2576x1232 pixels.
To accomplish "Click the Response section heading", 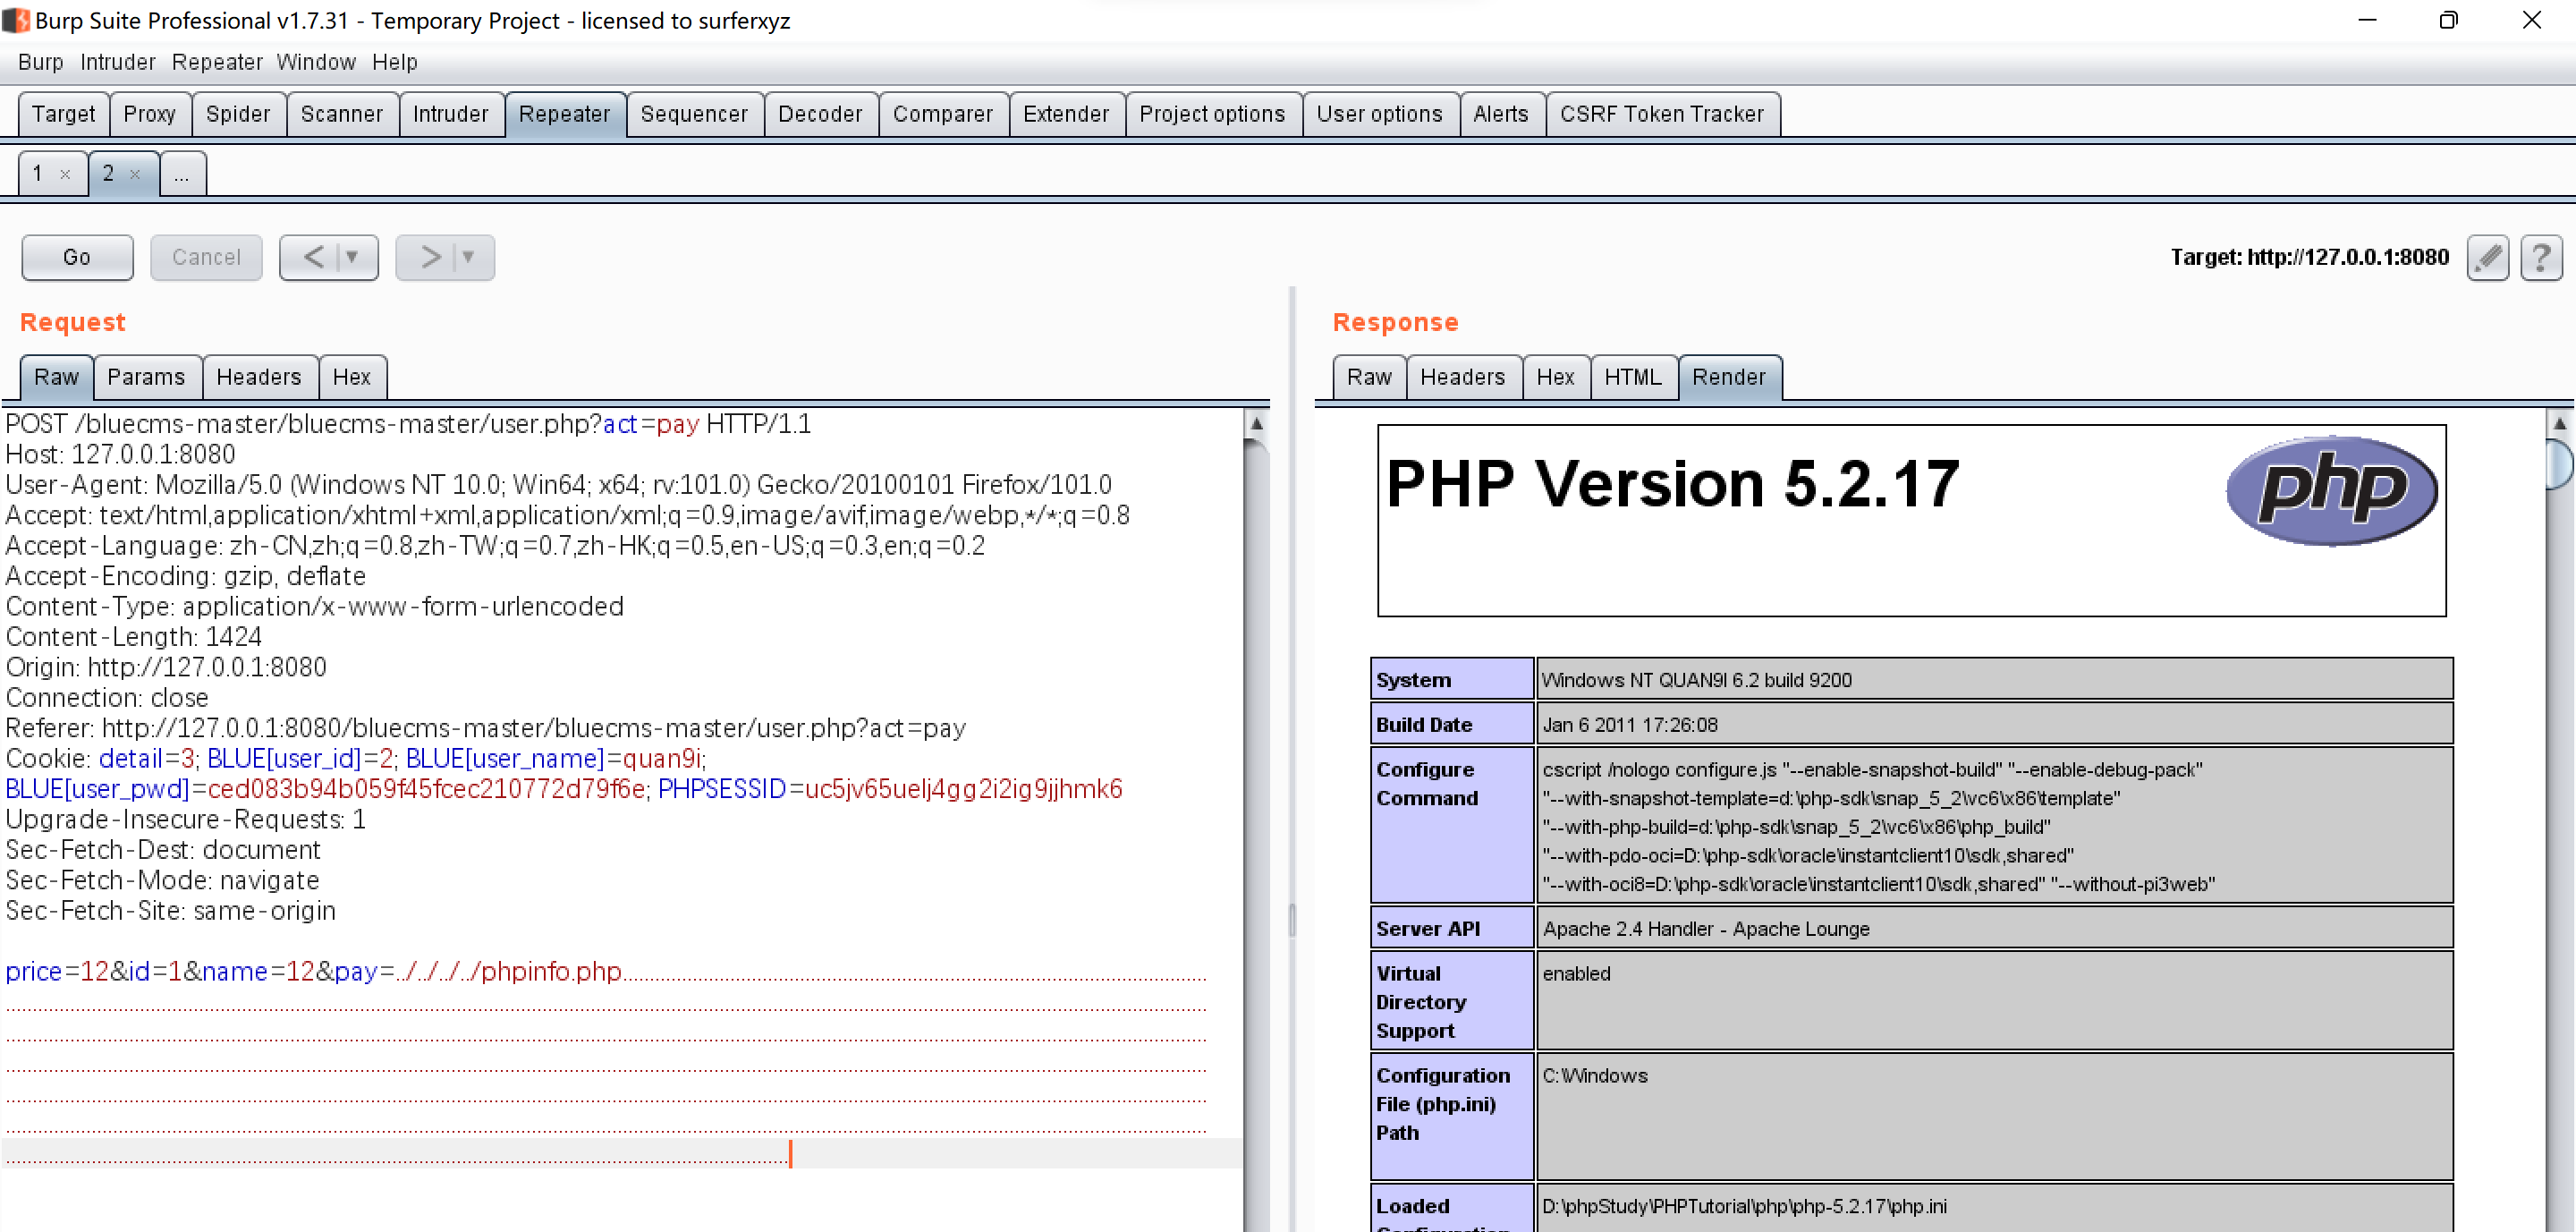I will click(1395, 322).
